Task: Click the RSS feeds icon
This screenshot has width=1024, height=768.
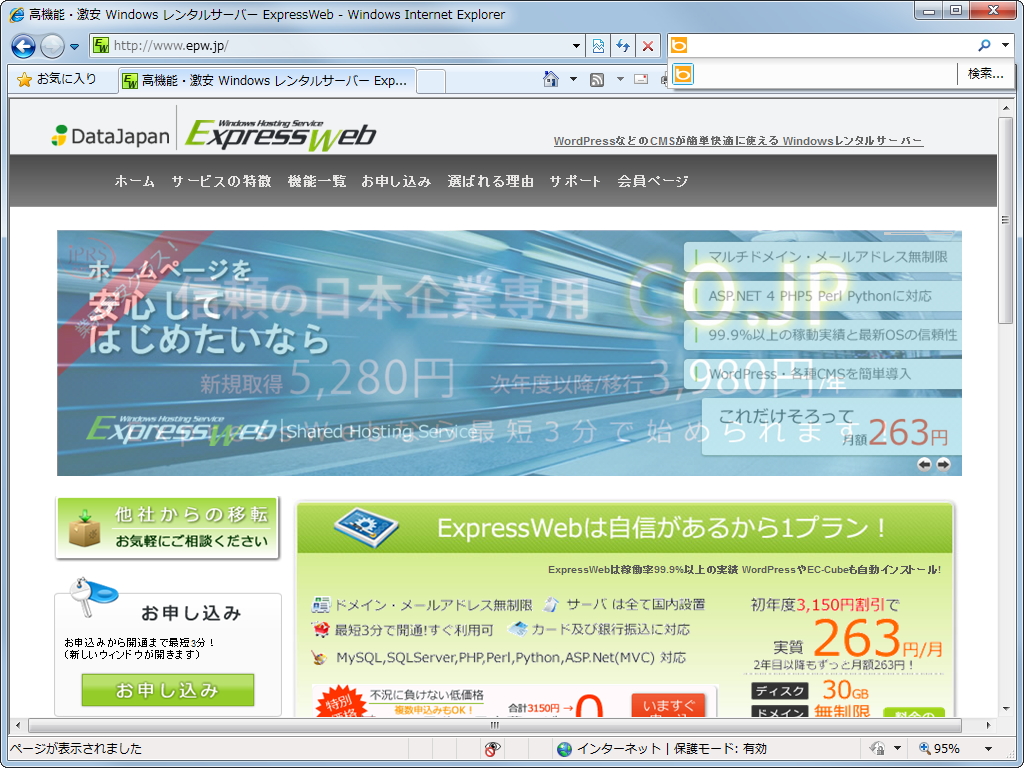Action: click(x=597, y=78)
